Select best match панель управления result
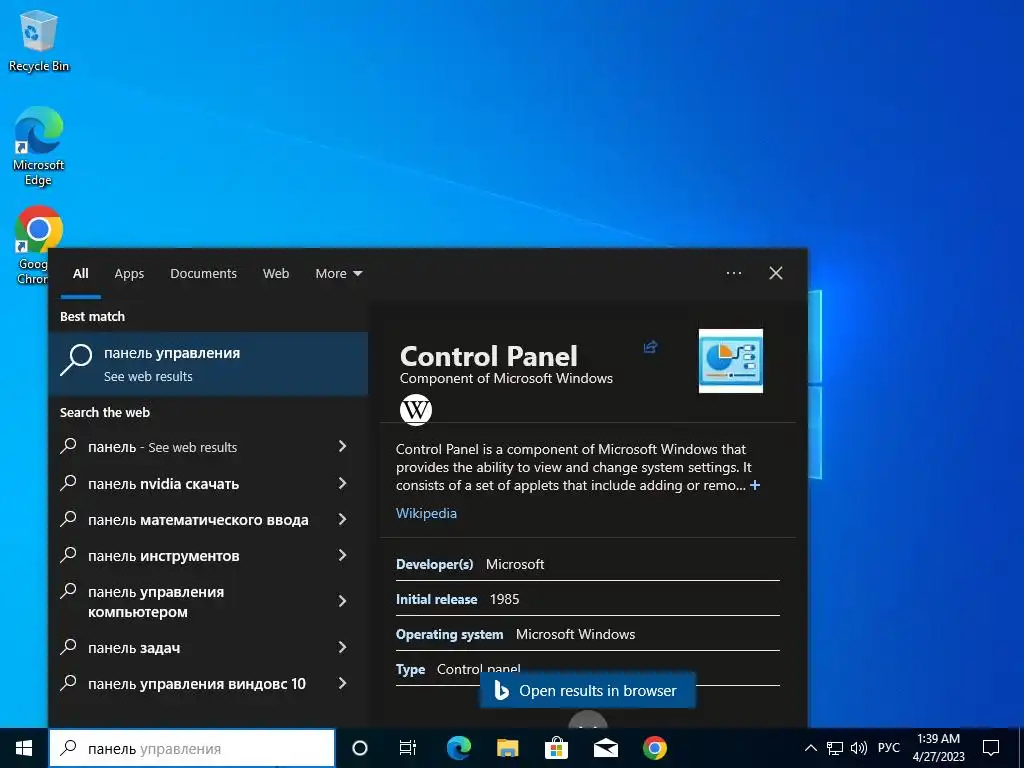Image resolution: width=1024 pixels, height=768 pixels. [208, 364]
